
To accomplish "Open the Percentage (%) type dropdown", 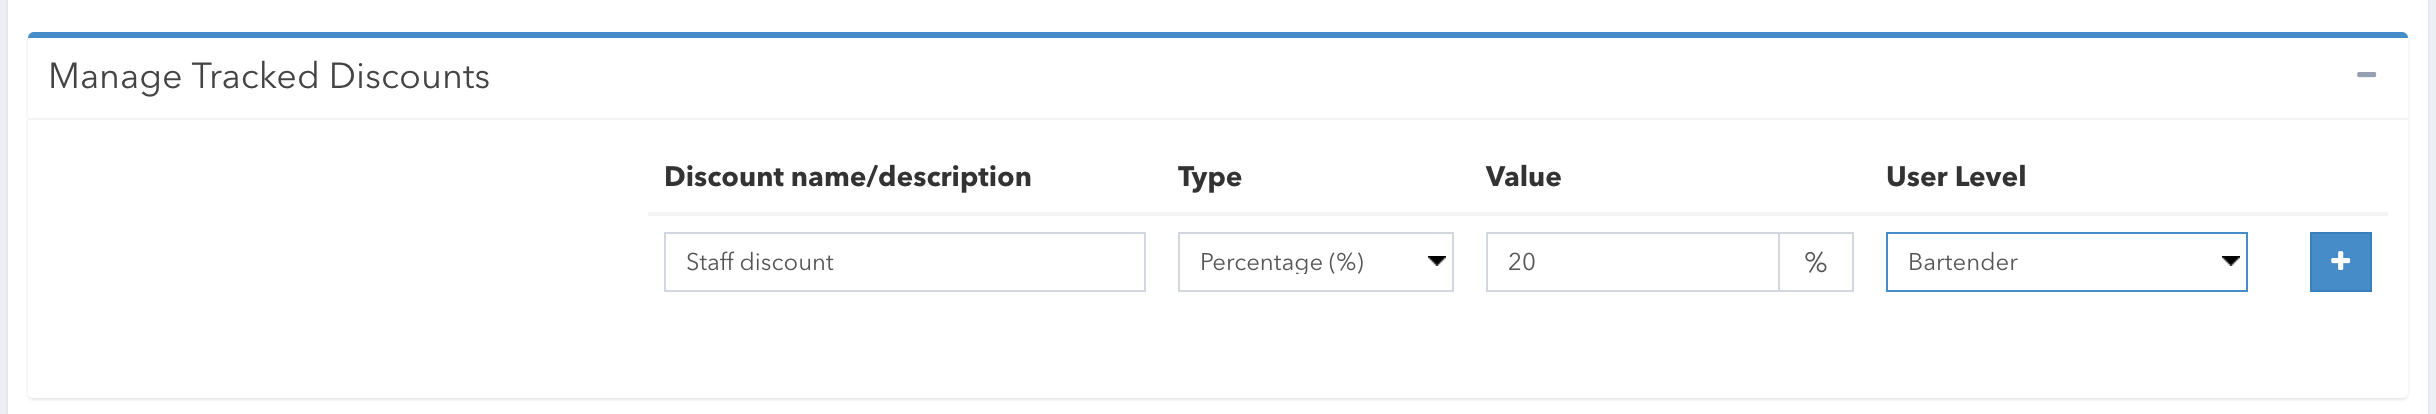I will point(1314,262).
